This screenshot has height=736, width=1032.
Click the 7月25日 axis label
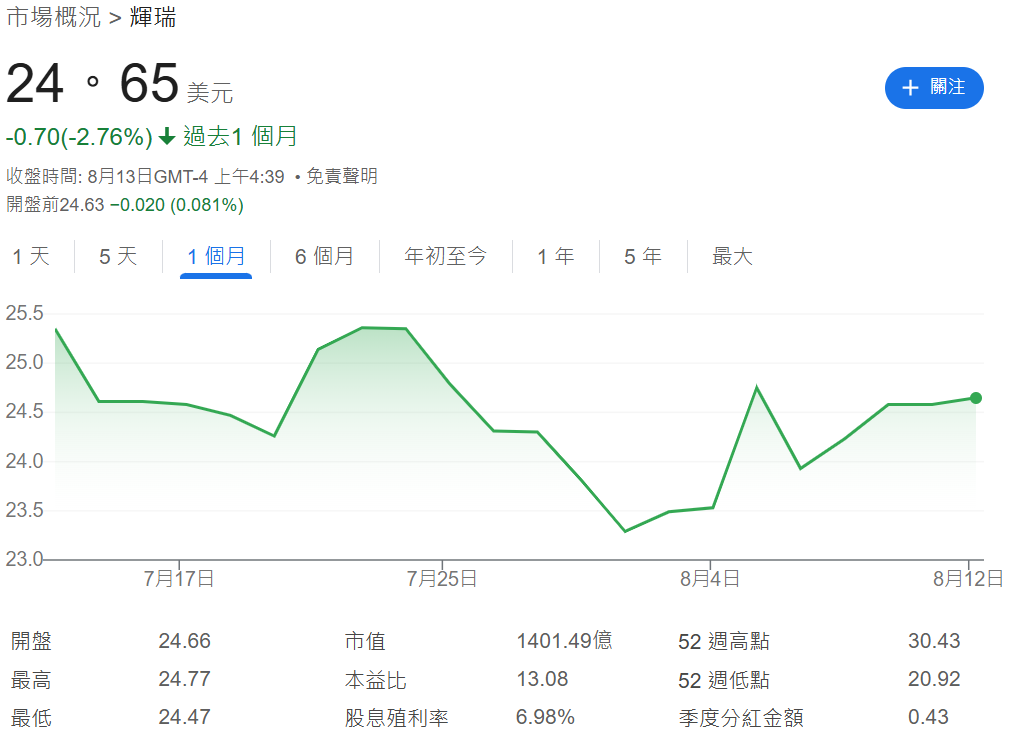coord(442,579)
